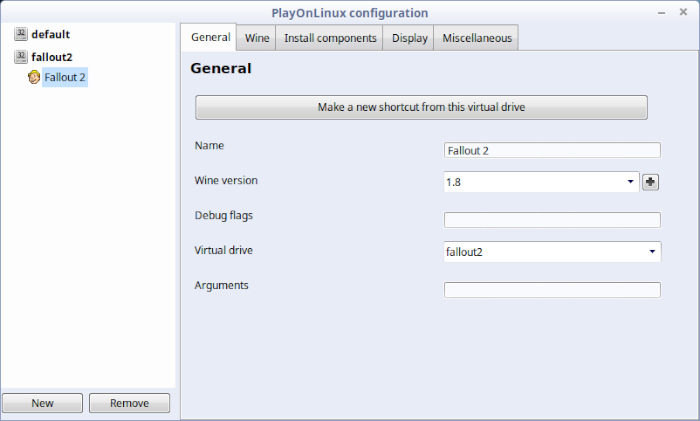Click the Remove button
The image size is (700, 421).
[x=129, y=403]
